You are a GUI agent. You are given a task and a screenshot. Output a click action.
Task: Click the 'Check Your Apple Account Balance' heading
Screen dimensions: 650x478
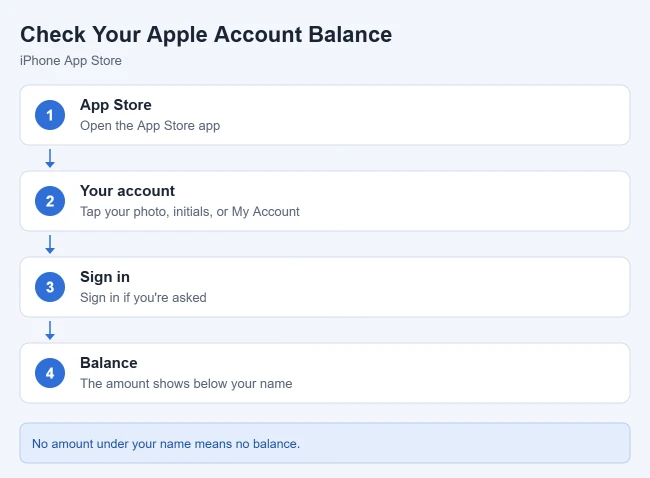[206, 34]
